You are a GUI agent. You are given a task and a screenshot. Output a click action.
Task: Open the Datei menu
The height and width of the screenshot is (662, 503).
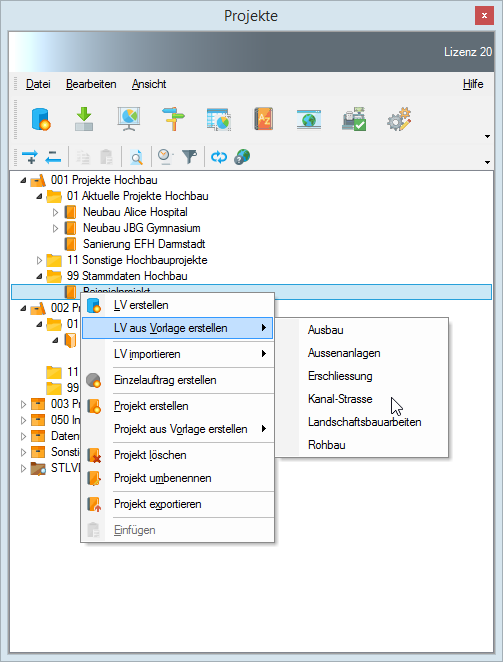pos(38,84)
